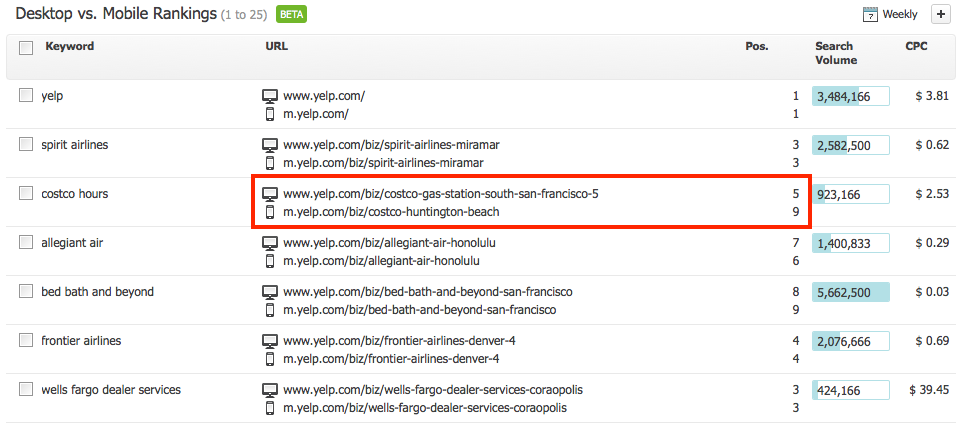Open www.yelp.com/biz/spirit-airlines-miramar link
962x427 pixels.
click(391, 145)
